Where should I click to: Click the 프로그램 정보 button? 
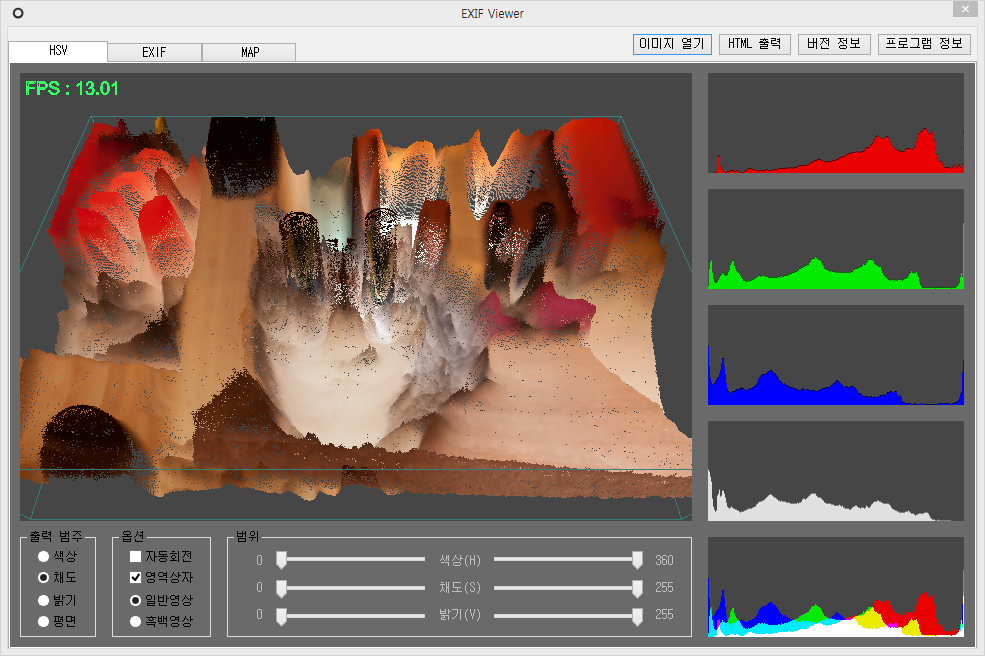coord(923,44)
